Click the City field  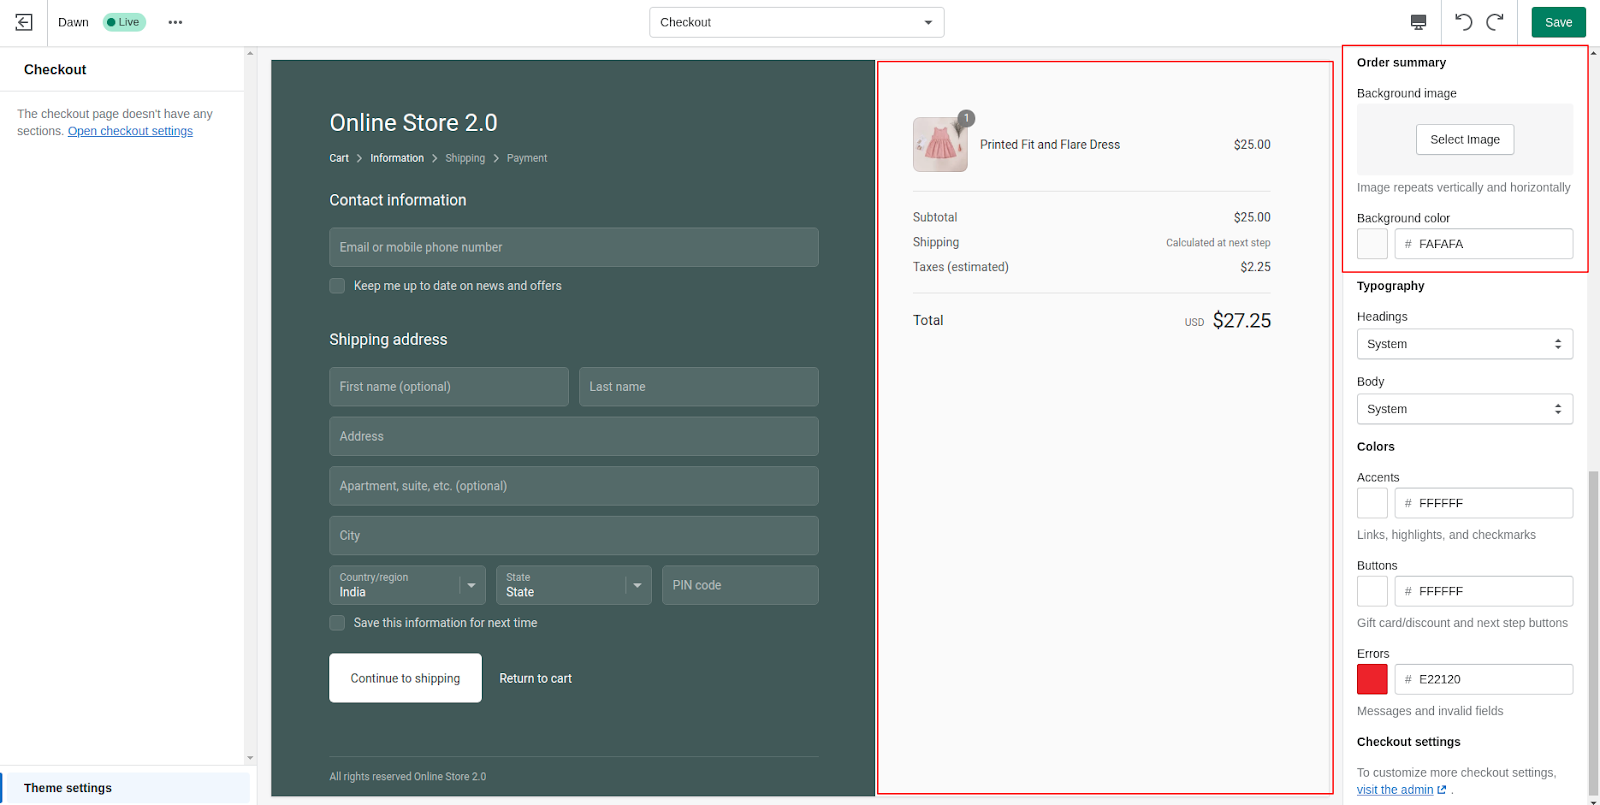click(x=574, y=536)
